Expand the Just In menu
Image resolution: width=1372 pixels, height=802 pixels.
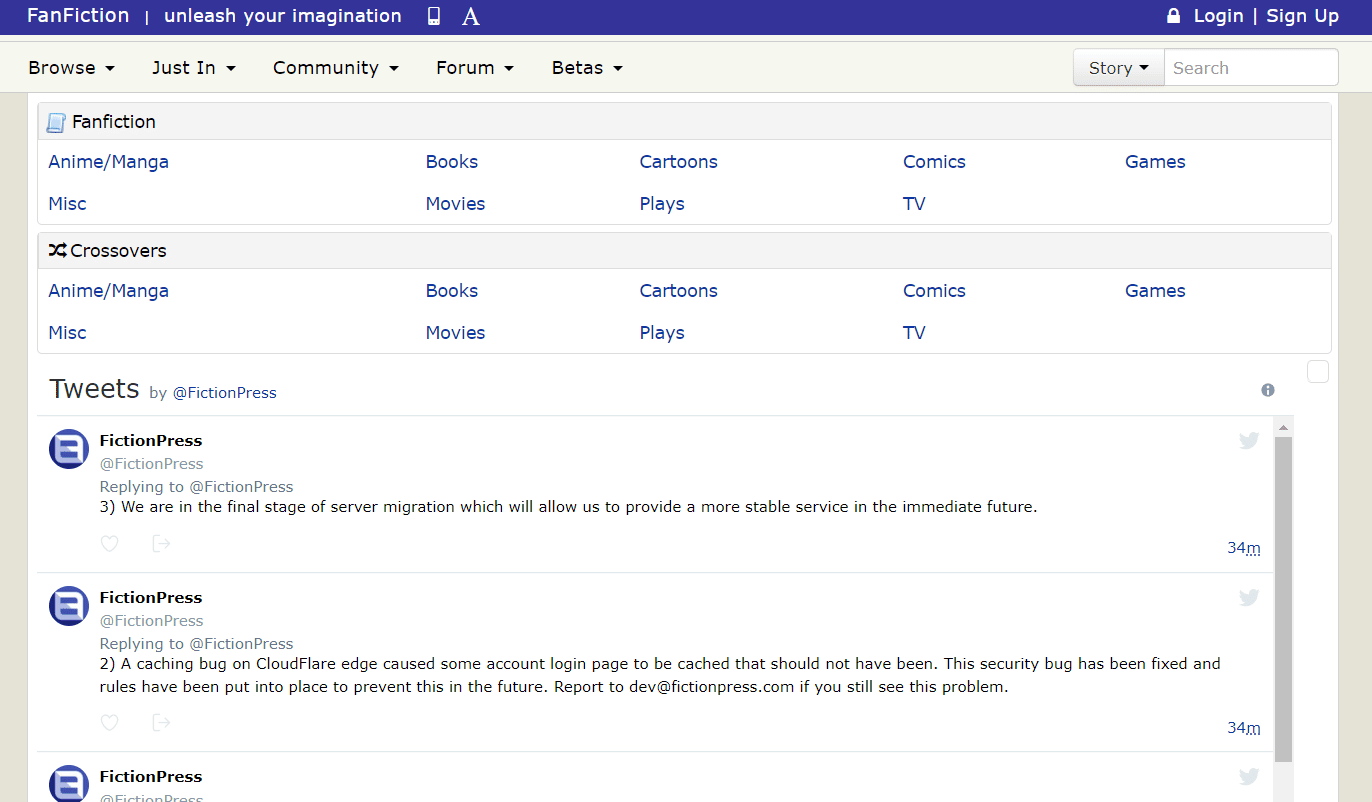coord(194,68)
